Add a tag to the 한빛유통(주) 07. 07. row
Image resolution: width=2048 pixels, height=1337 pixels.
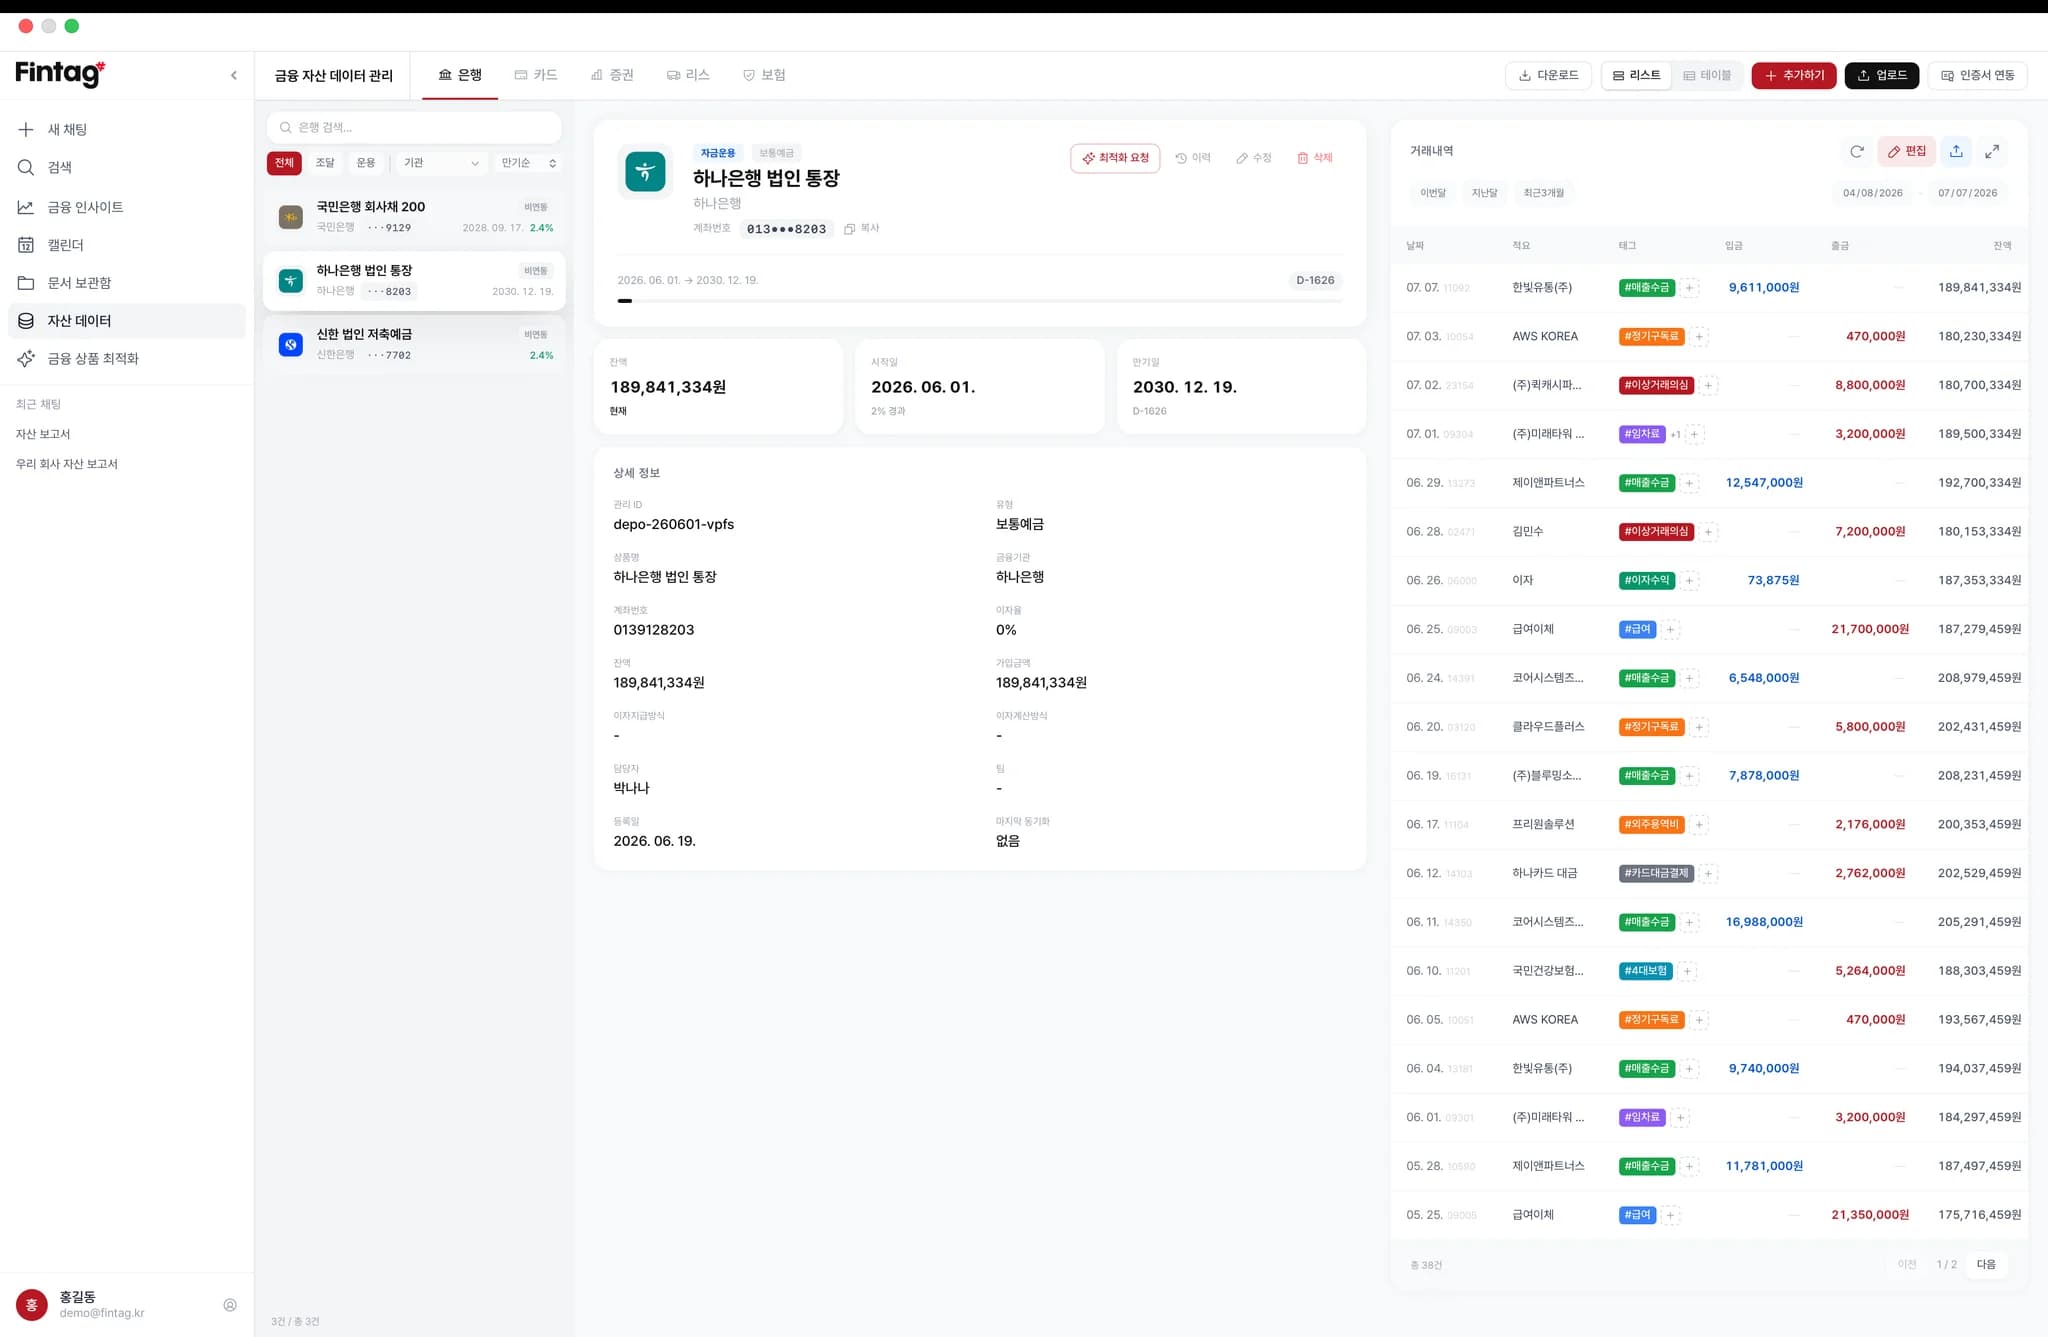[1689, 288]
